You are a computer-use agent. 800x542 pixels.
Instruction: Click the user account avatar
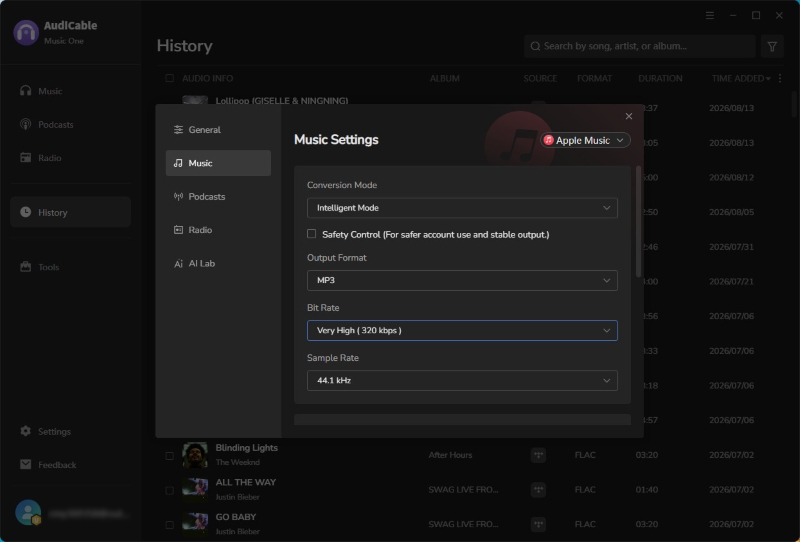28,512
